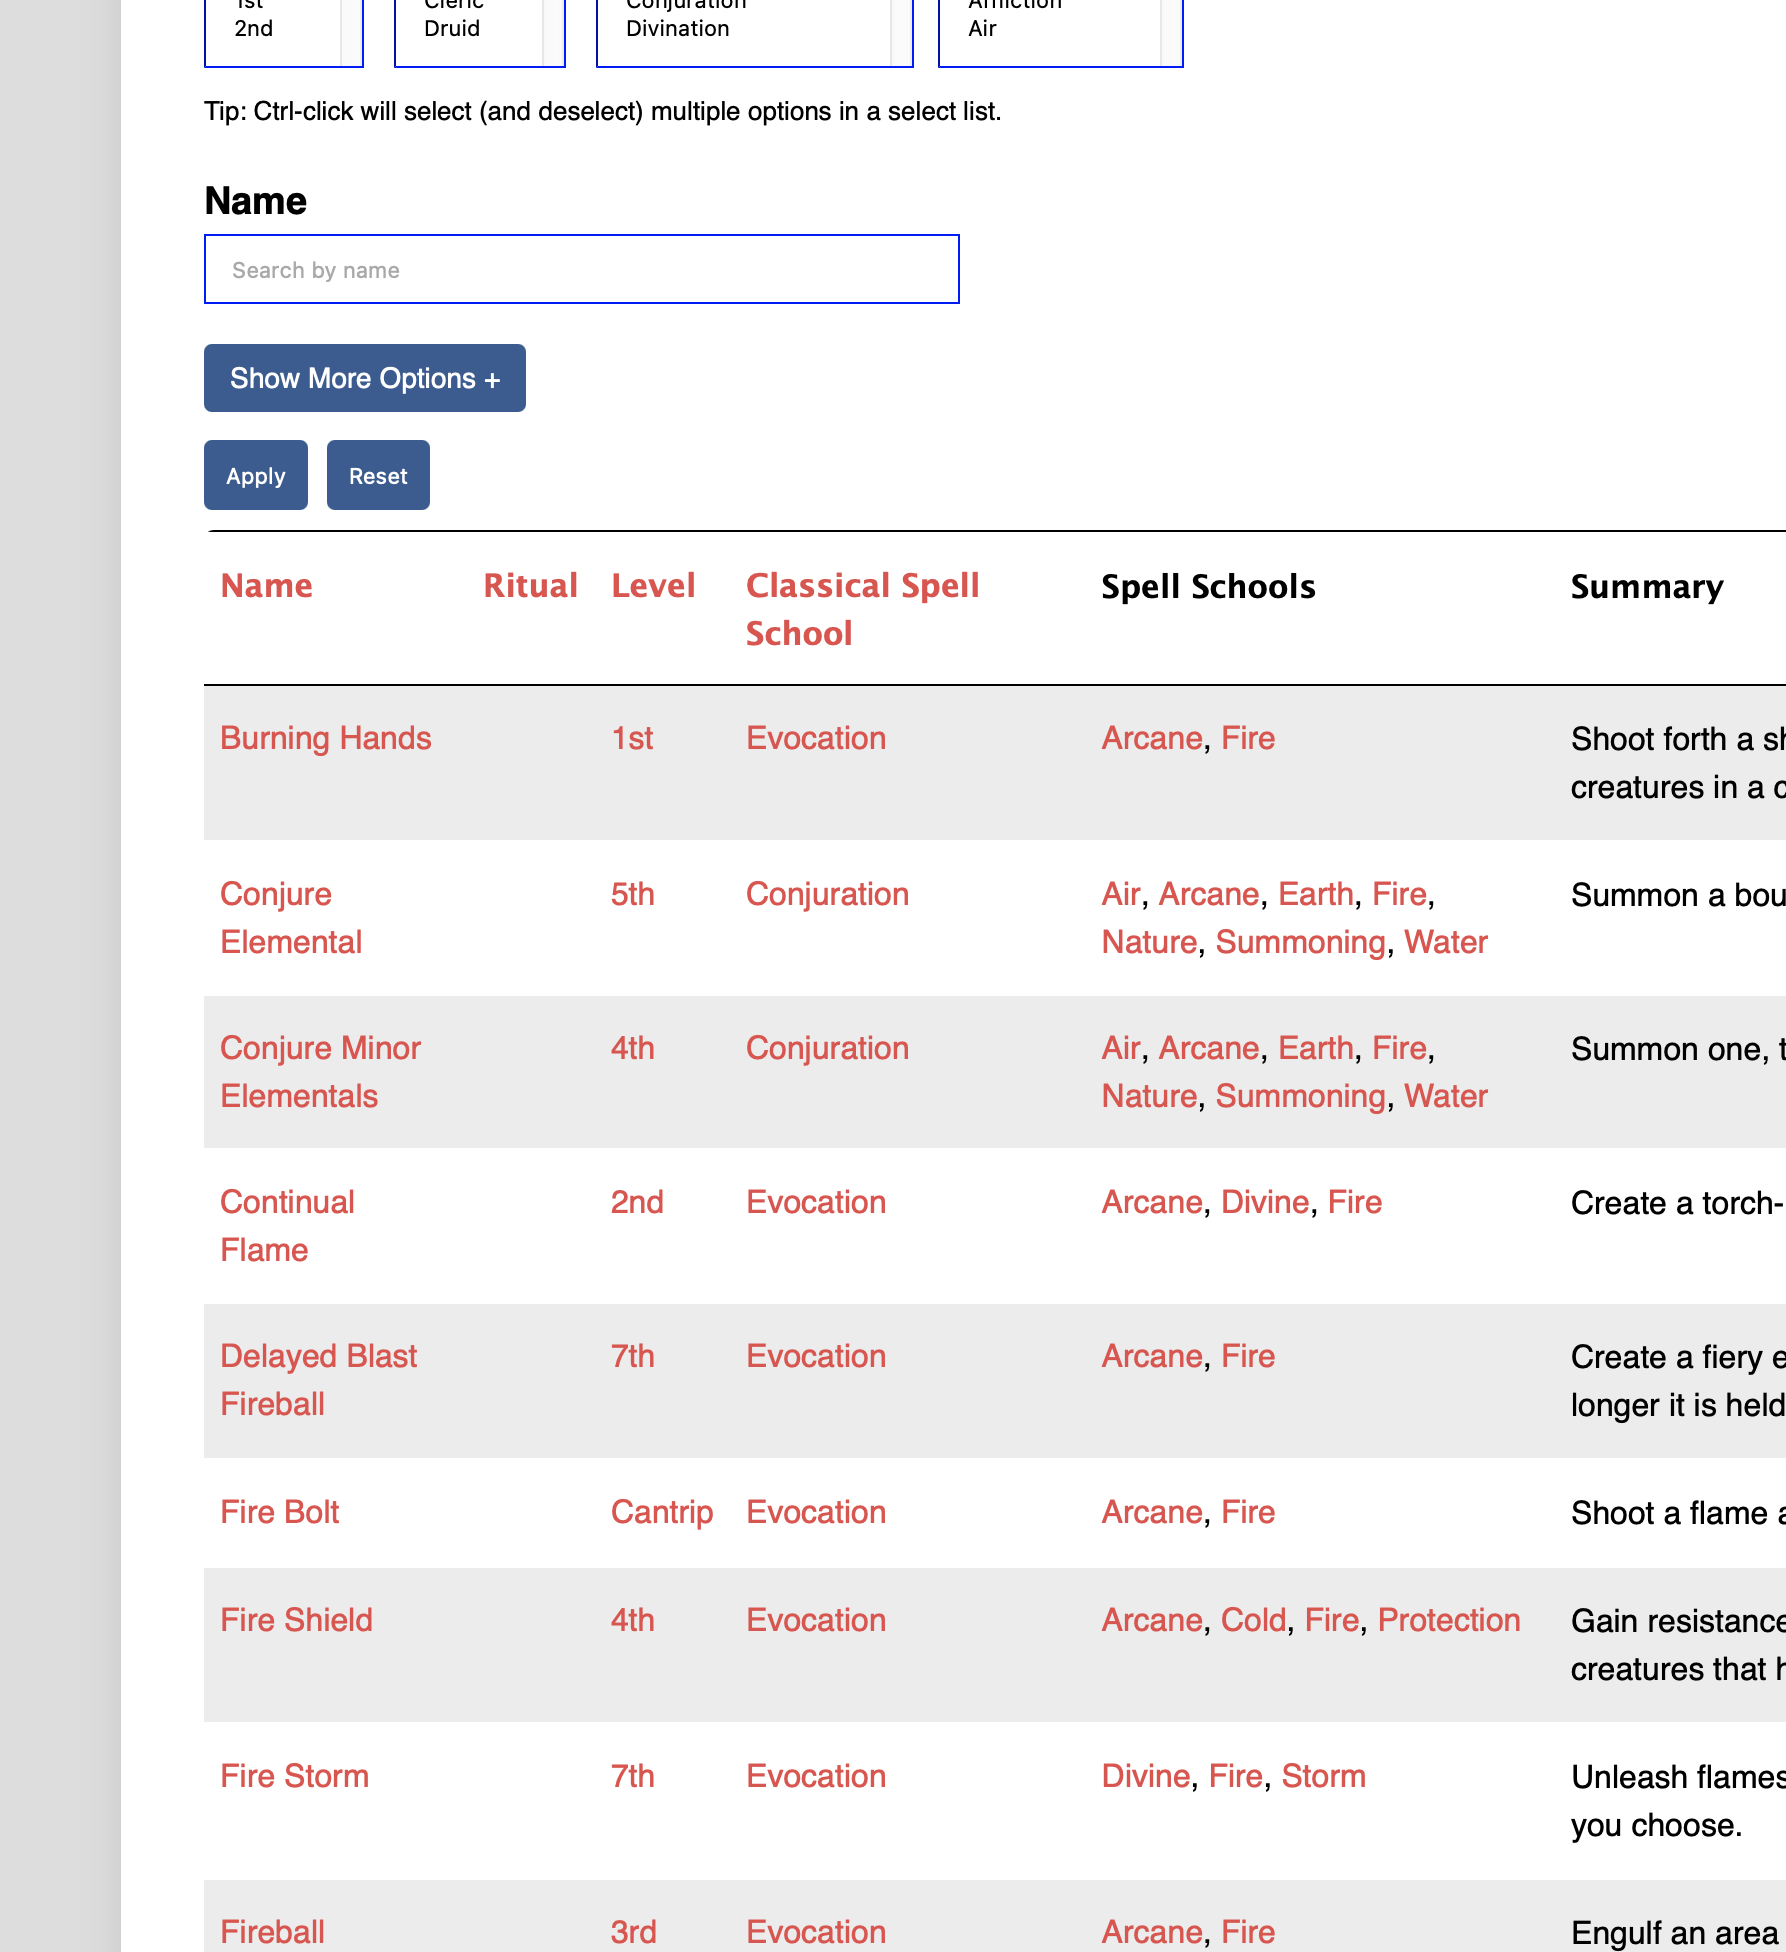Click Evocation in Continual Flame row
This screenshot has height=1952, width=1786.
point(816,1202)
